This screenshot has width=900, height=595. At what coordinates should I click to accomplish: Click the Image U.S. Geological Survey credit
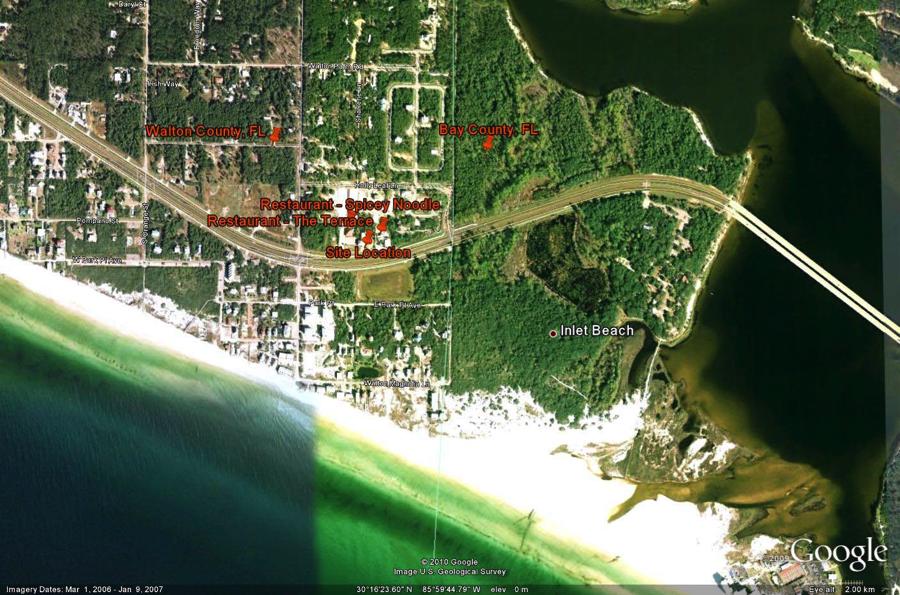449,572
